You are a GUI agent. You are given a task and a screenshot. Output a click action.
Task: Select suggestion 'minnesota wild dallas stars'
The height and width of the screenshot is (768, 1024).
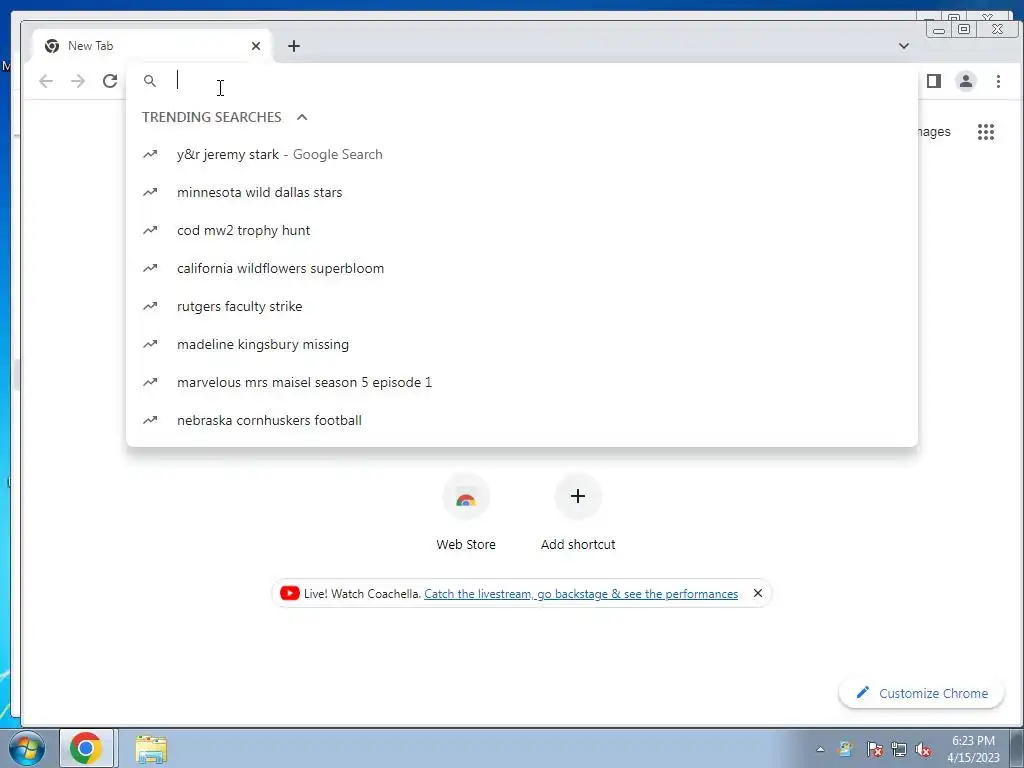point(522,193)
